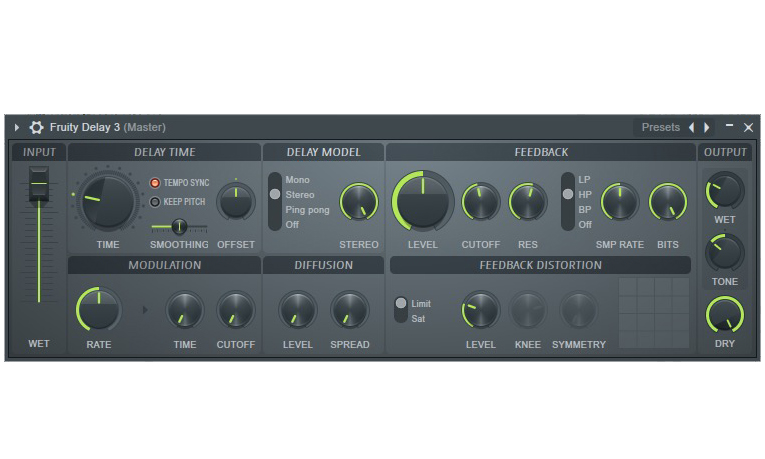Open the Presets selector
The image size is (765, 459).
pyautogui.click(x=661, y=127)
